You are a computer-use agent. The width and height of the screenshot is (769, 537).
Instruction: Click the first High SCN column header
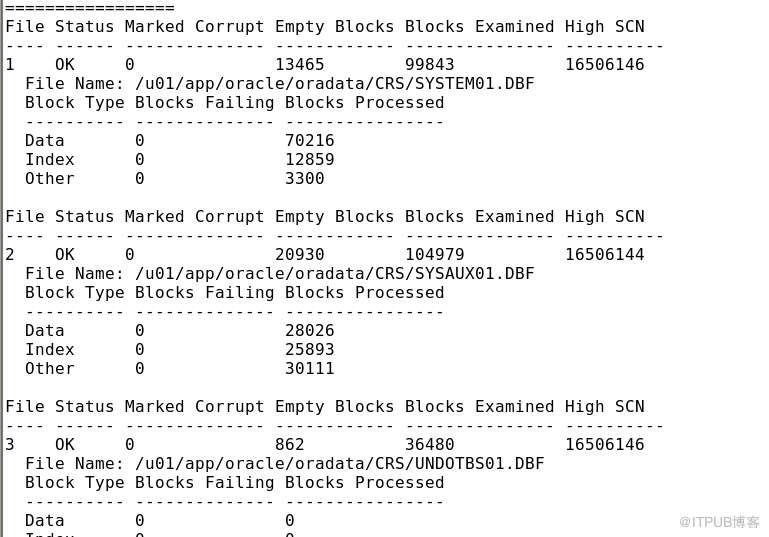605,26
